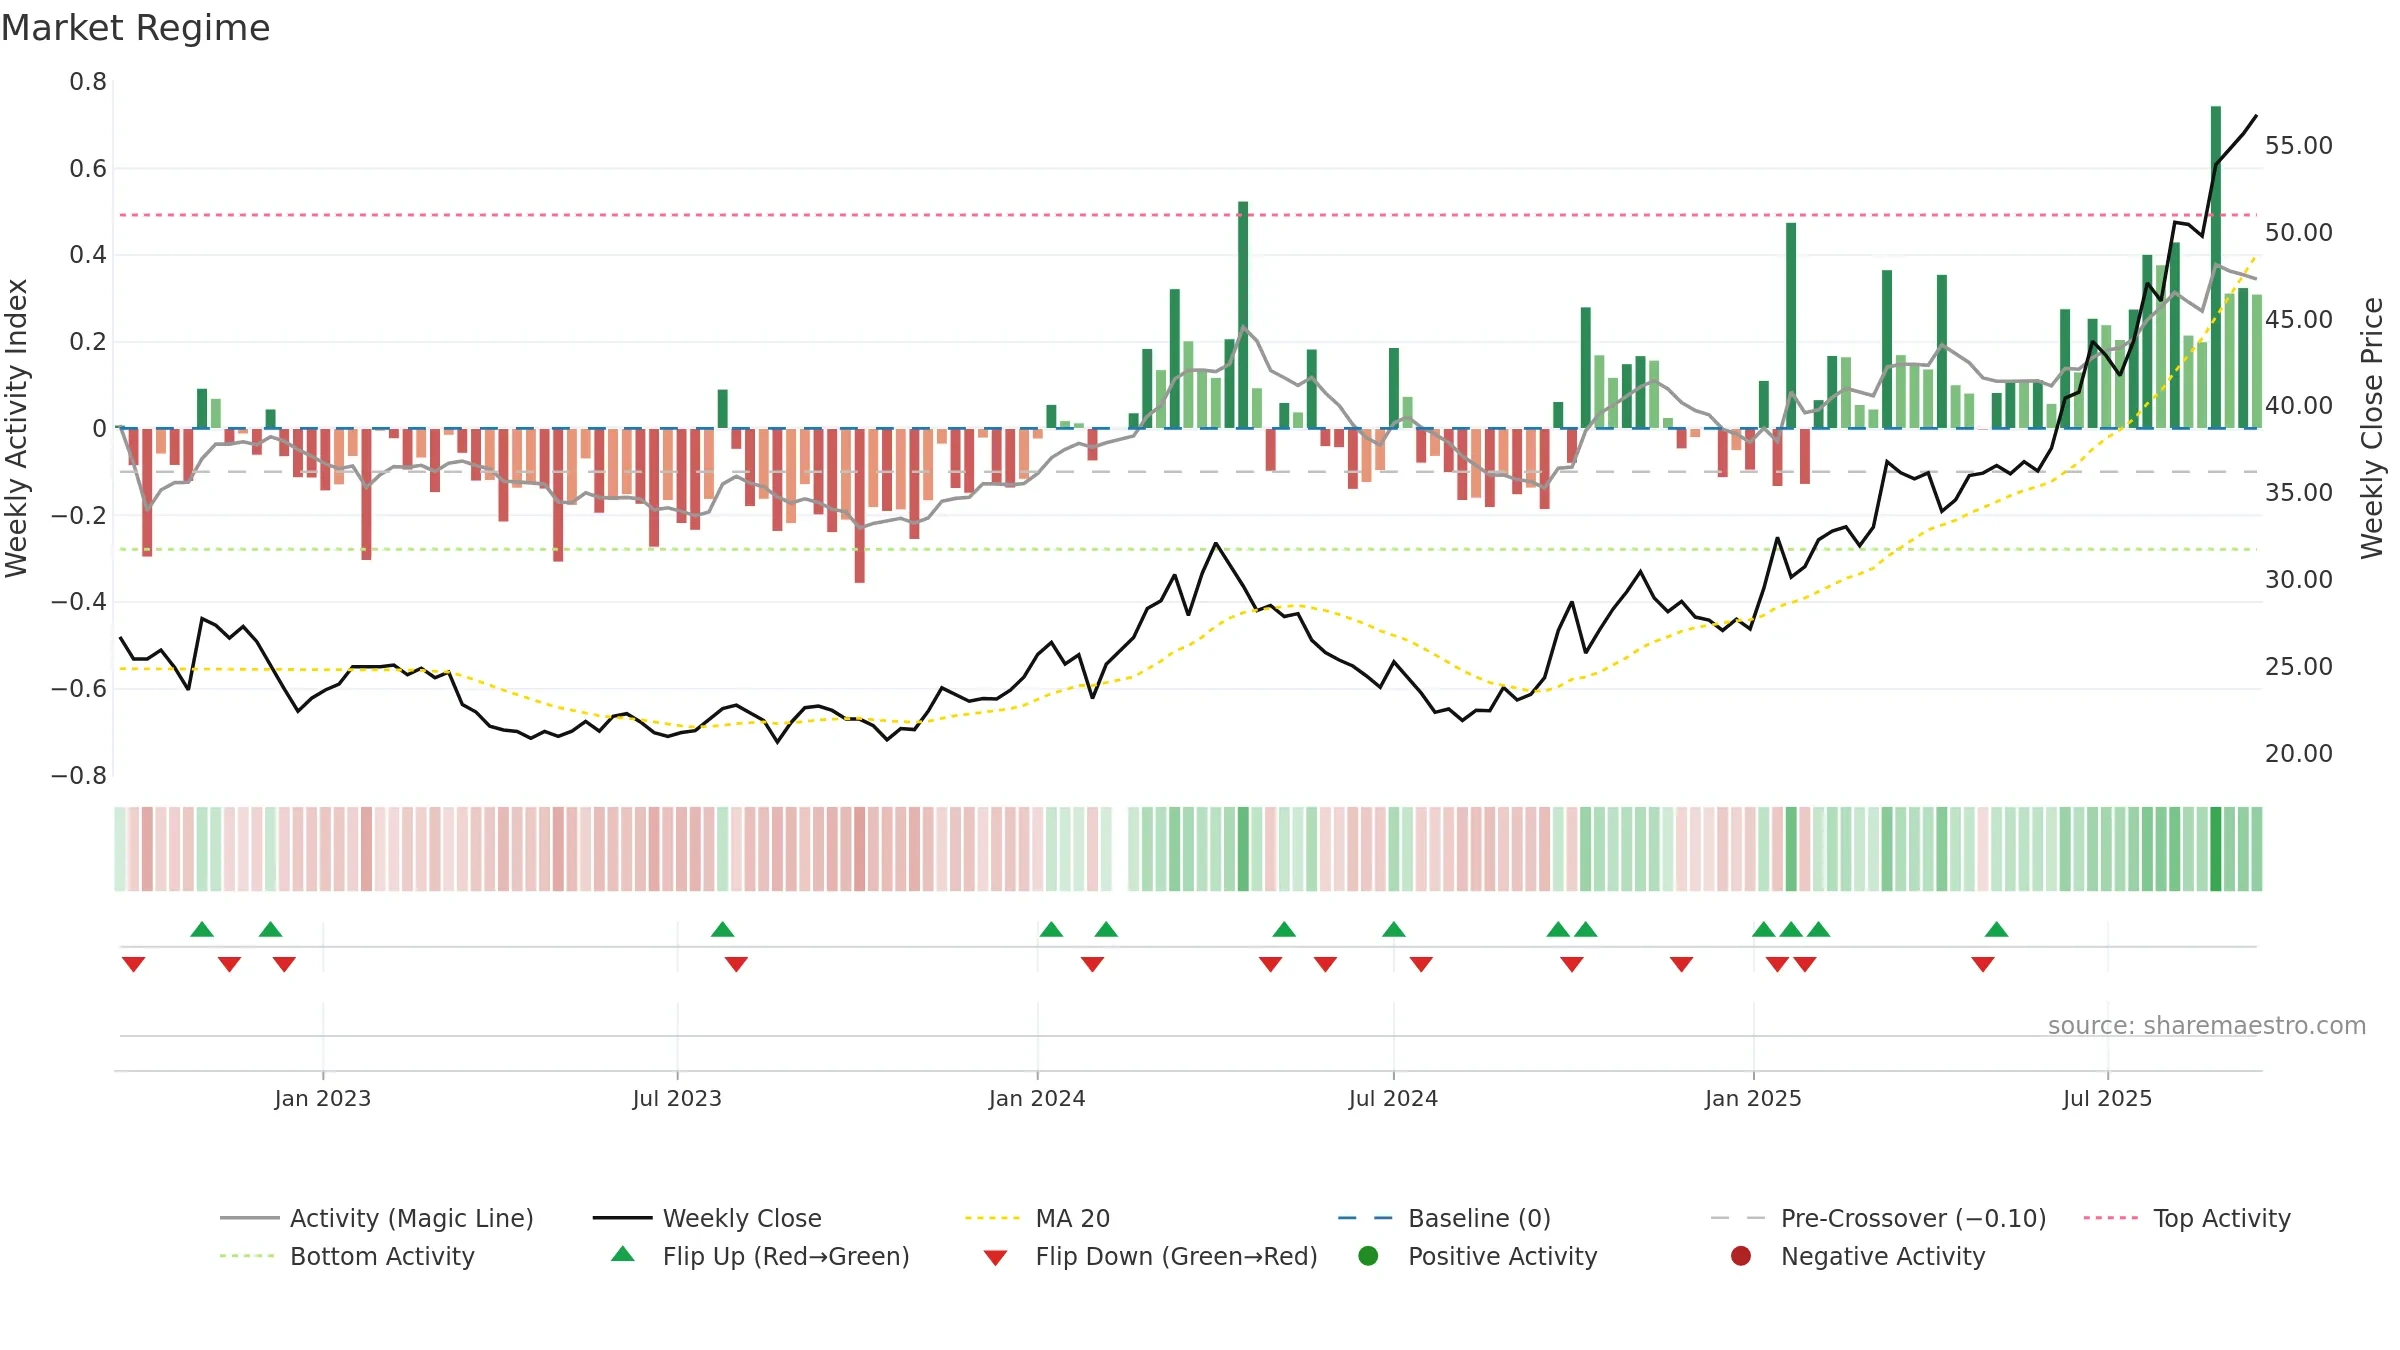Toggle the Activity (Magic Line) legend entry
The width and height of the screenshot is (2400, 1350).
pyautogui.click(x=377, y=1218)
